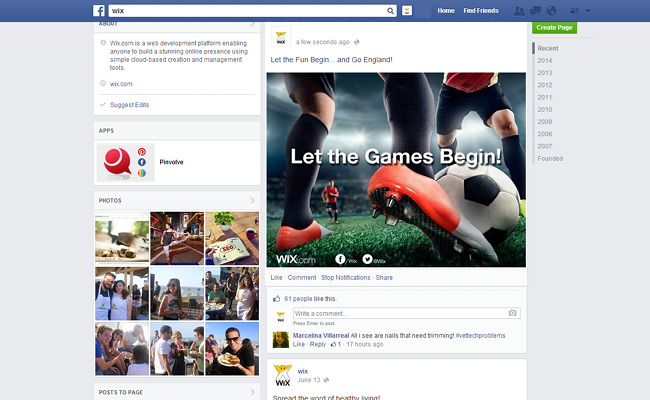This screenshot has width=650, height=400.
Task: Click the post's a few seconds ago timestamp
Action: (323, 42)
